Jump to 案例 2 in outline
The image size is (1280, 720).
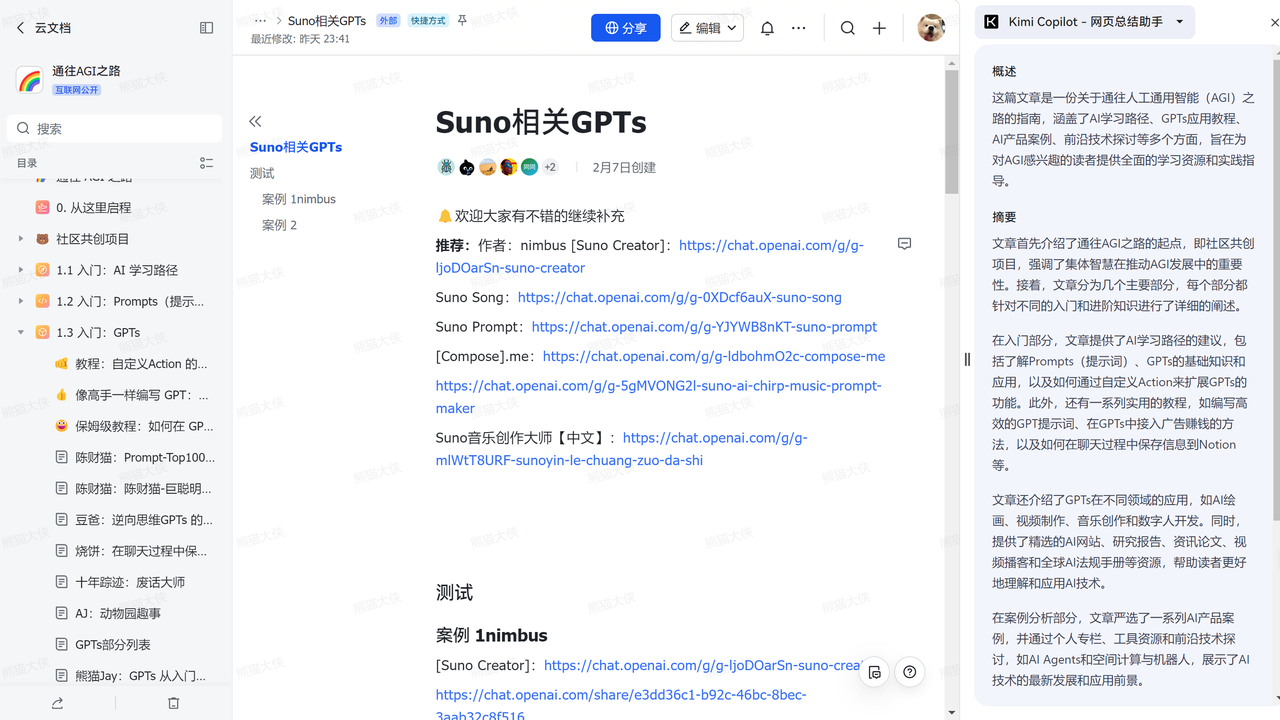pos(280,225)
